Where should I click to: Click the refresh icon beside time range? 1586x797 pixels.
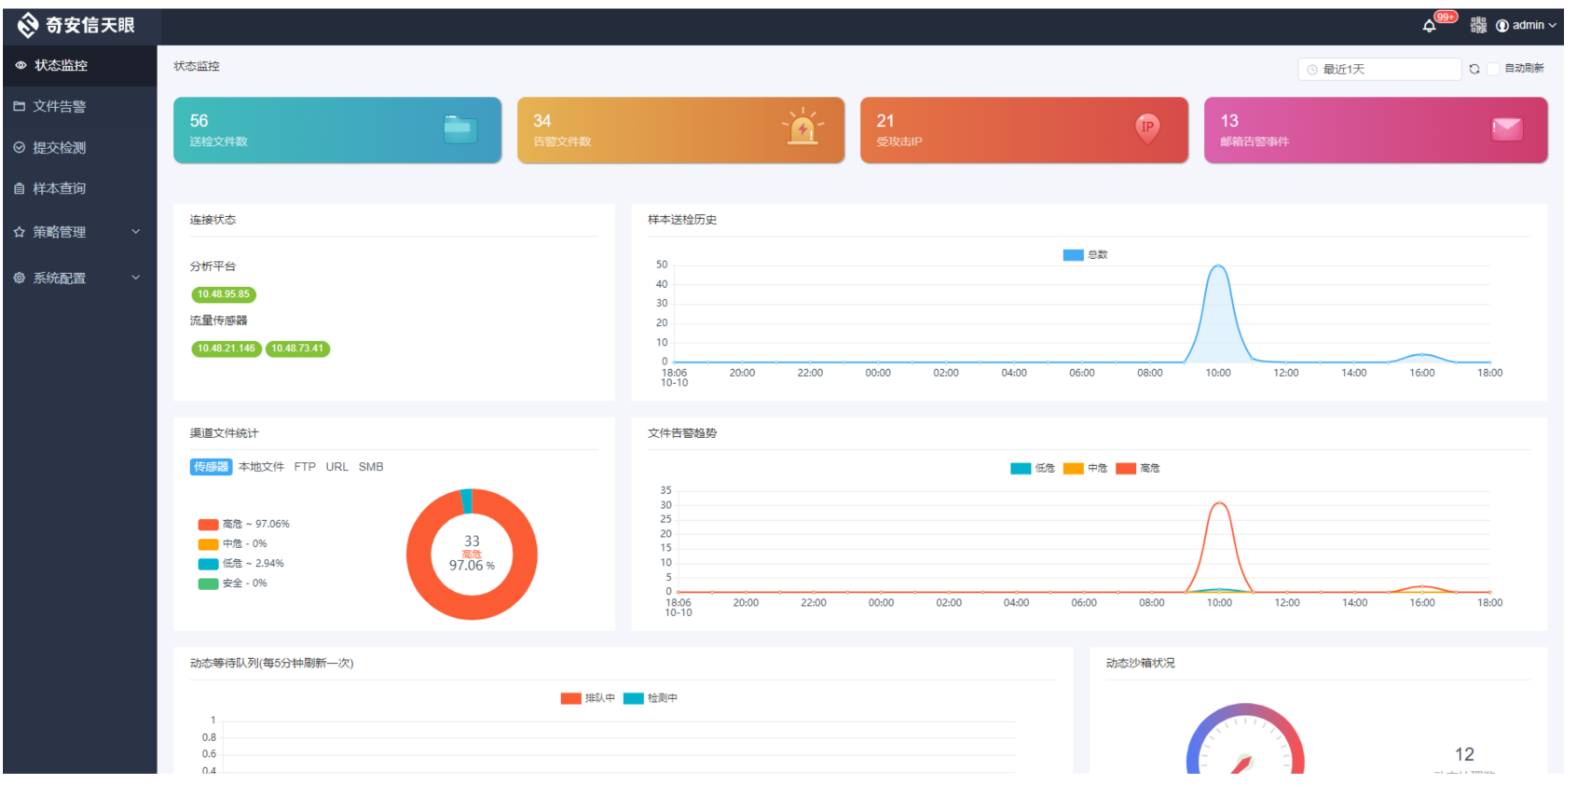coord(1474,69)
